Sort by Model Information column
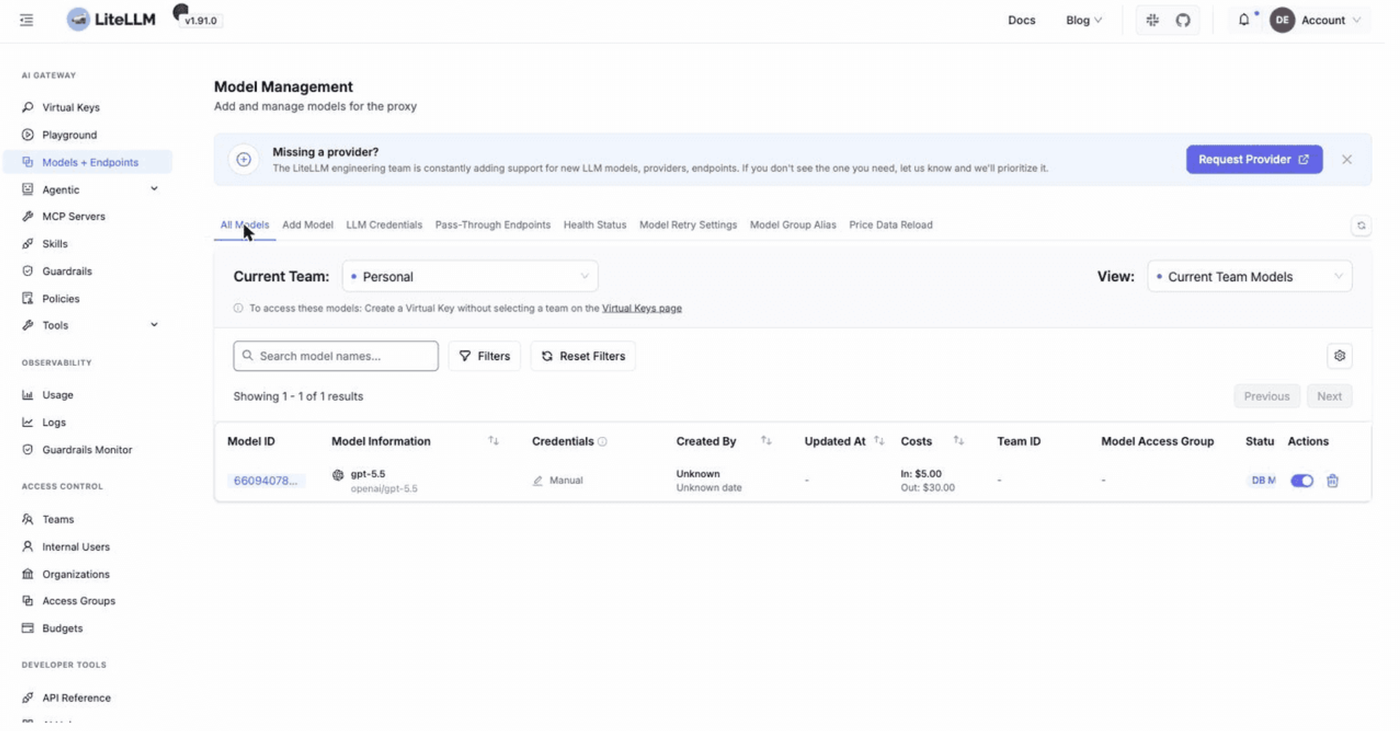Screen dimensions: 1400x731 point(493,441)
